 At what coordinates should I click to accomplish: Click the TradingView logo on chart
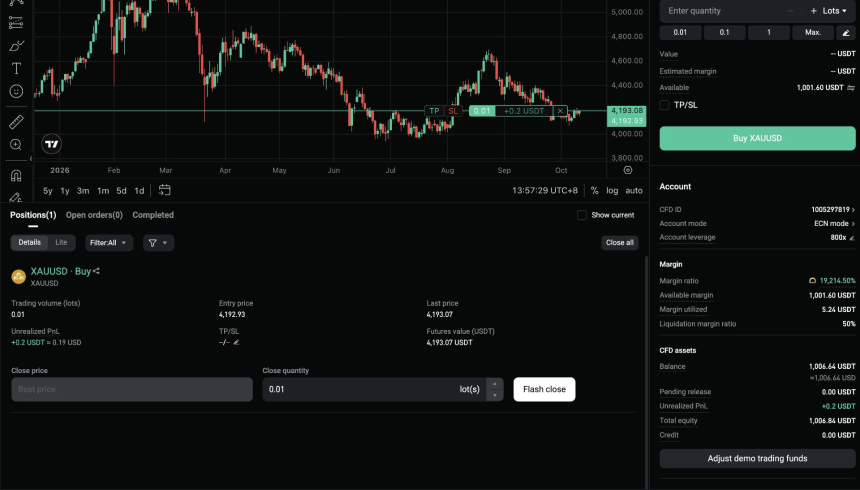(x=52, y=144)
